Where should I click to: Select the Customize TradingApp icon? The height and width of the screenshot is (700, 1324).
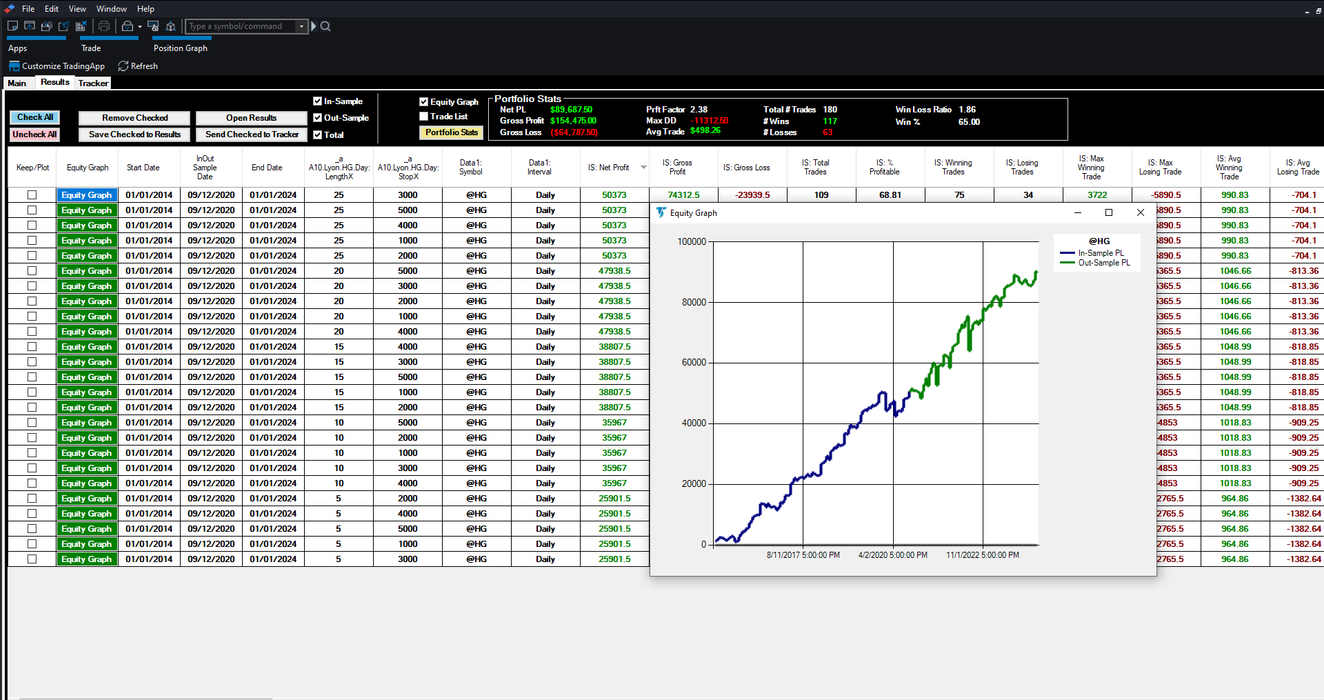14,65
